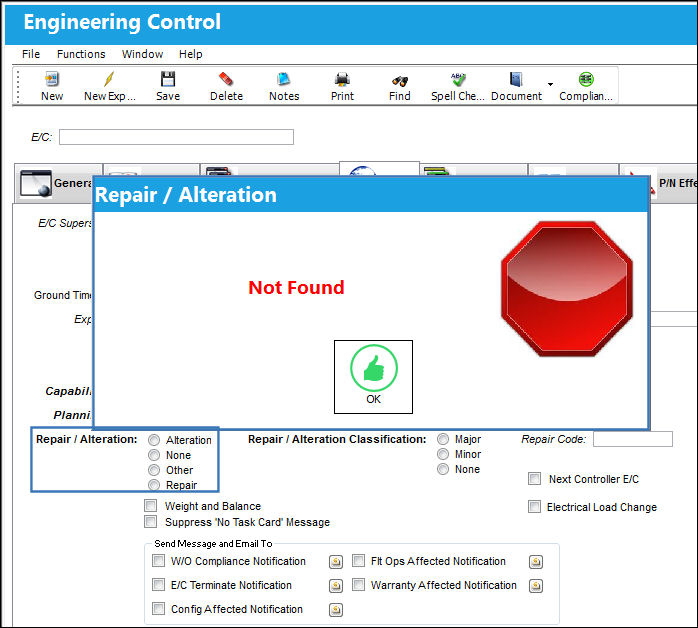698x628 pixels.
Task: Click the toolbar drag handle grip
Action: [x=18, y=86]
